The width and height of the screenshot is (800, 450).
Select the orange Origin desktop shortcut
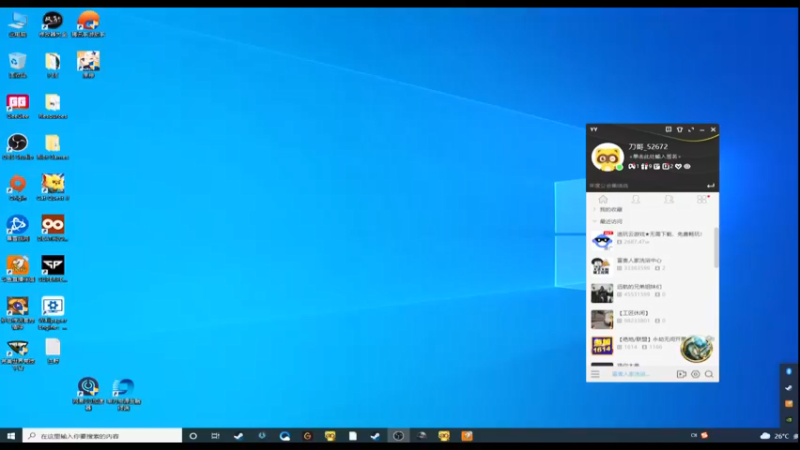(x=18, y=188)
